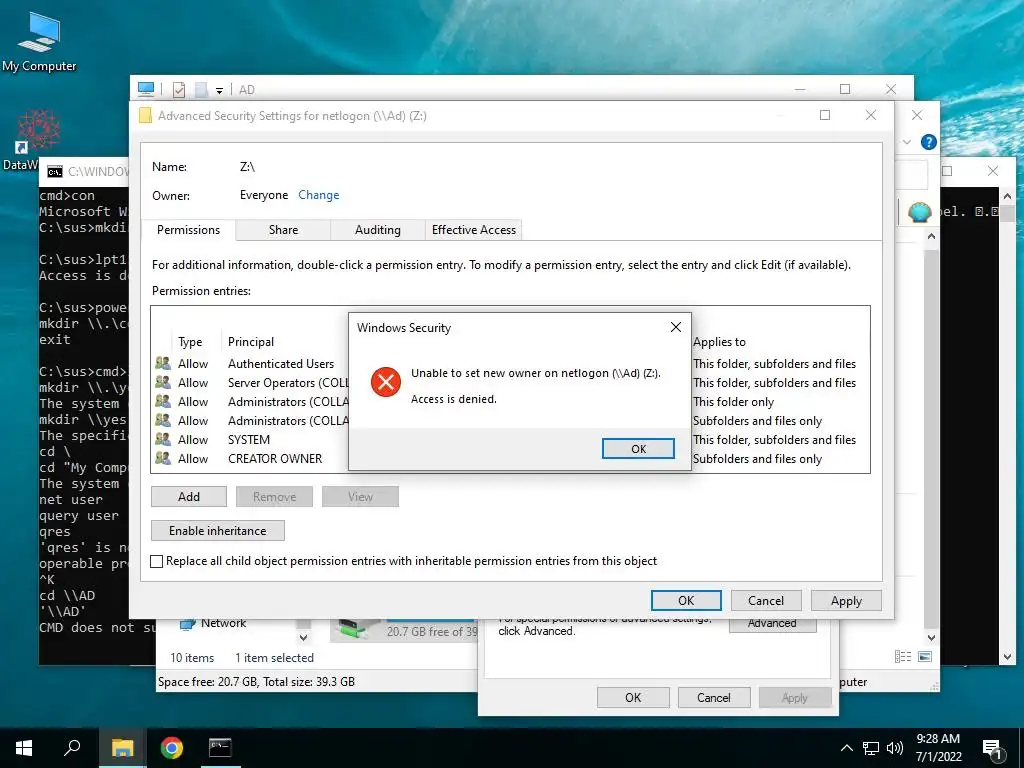Screen dimensions: 1024x768
Task: Click the blue help icon in the Explorer window
Action: pyautogui.click(x=928, y=142)
